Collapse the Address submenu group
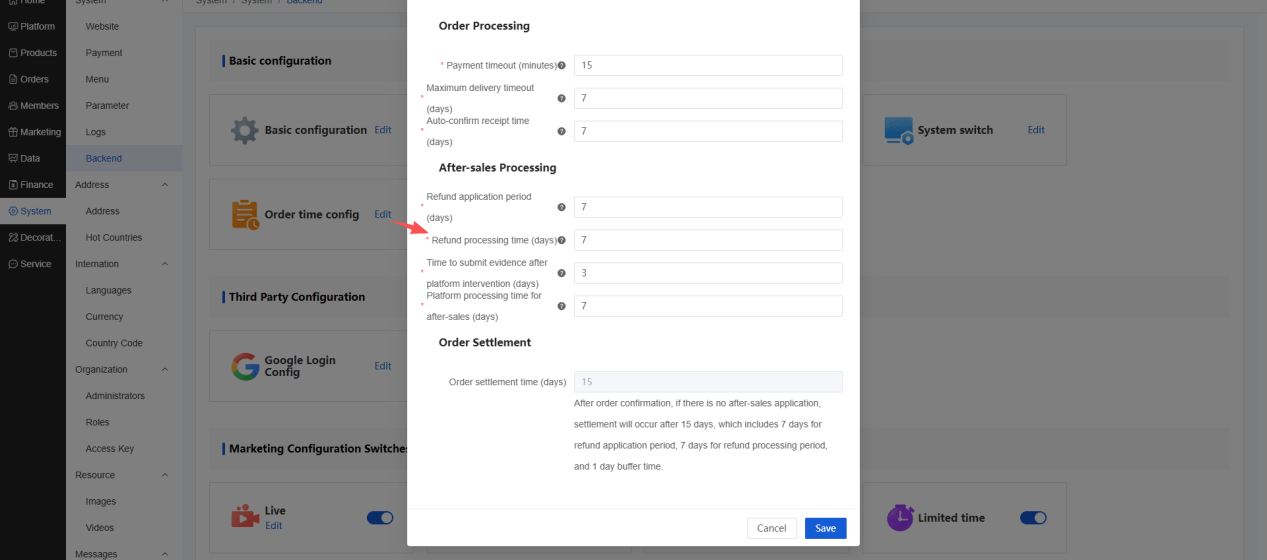The height and width of the screenshot is (560, 1267). [165, 185]
